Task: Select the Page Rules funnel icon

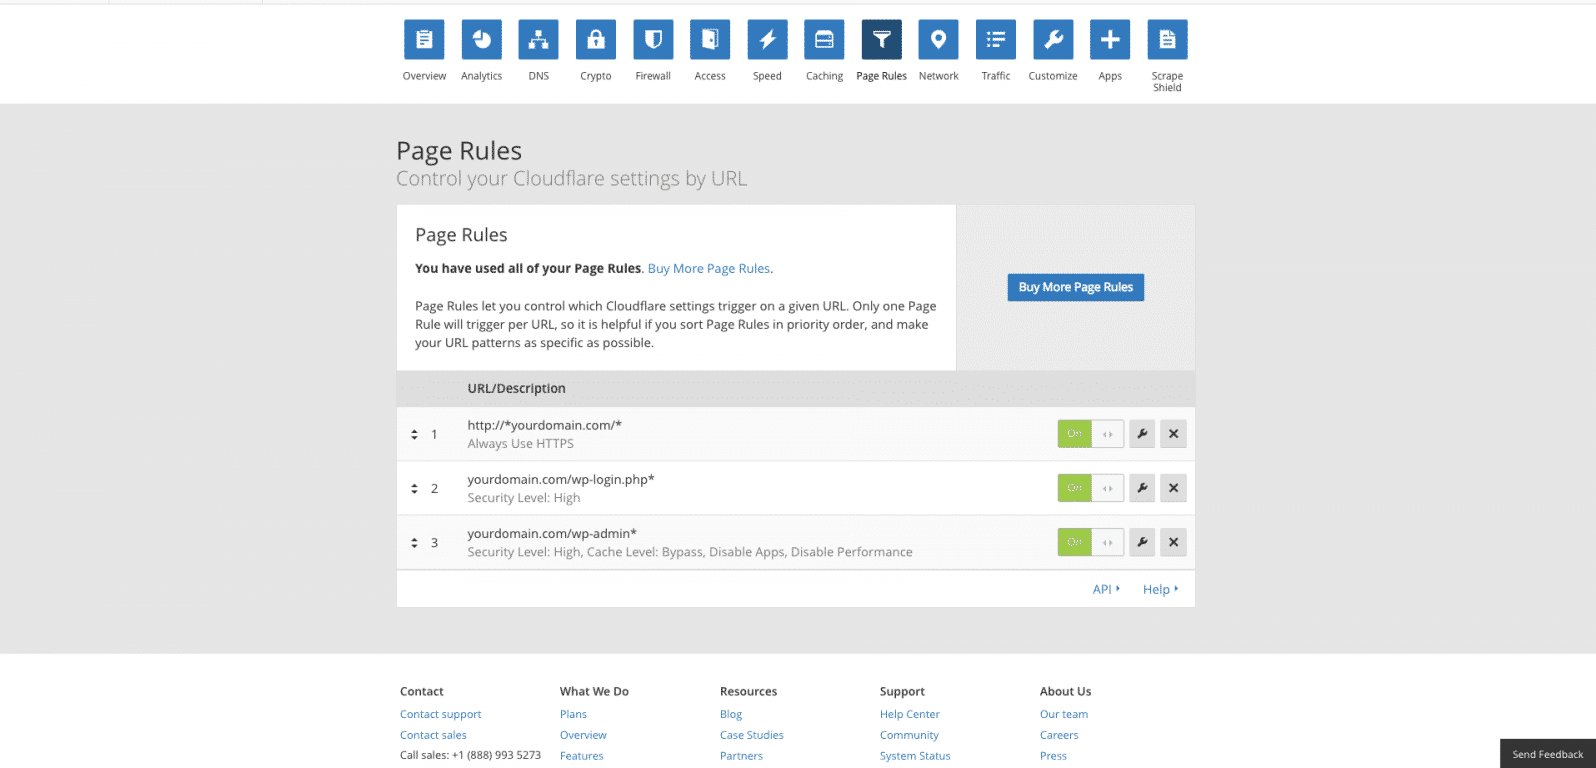Action: pyautogui.click(x=881, y=40)
